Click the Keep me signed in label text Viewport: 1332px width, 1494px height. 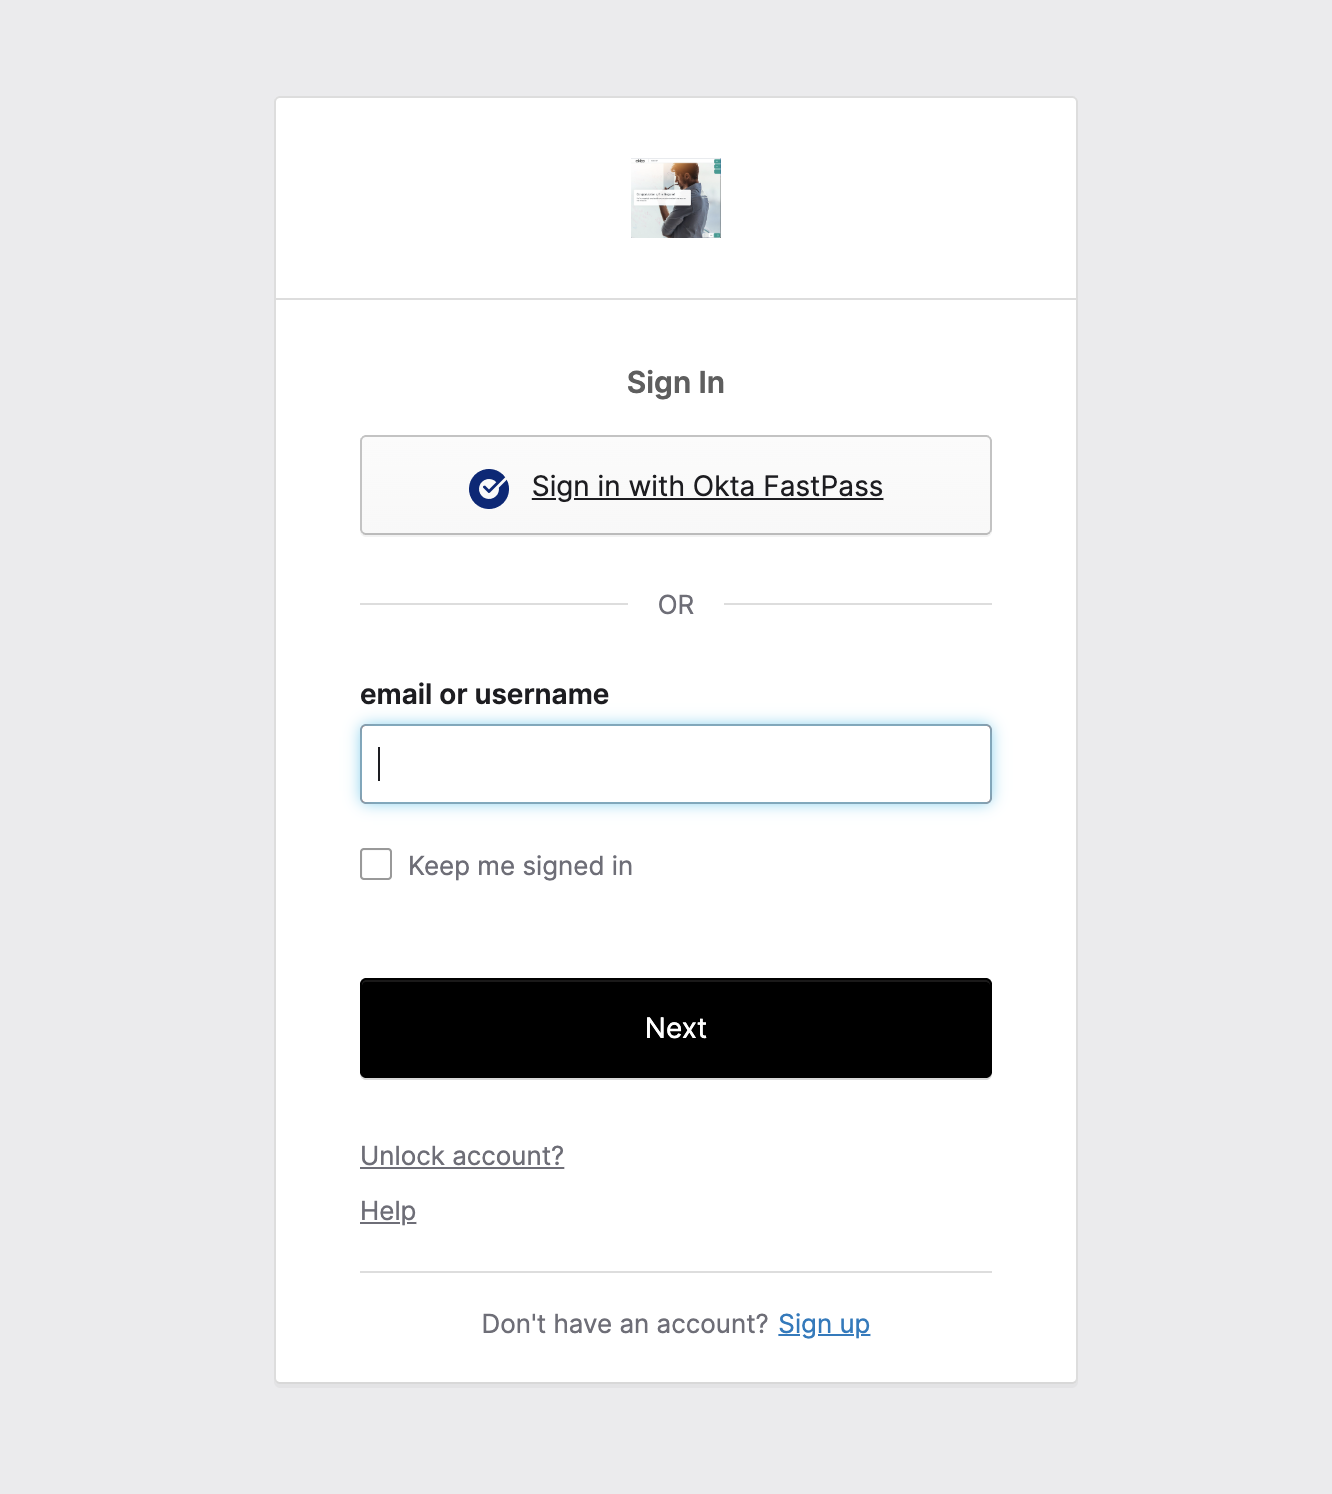pyautogui.click(x=520, y=866)
